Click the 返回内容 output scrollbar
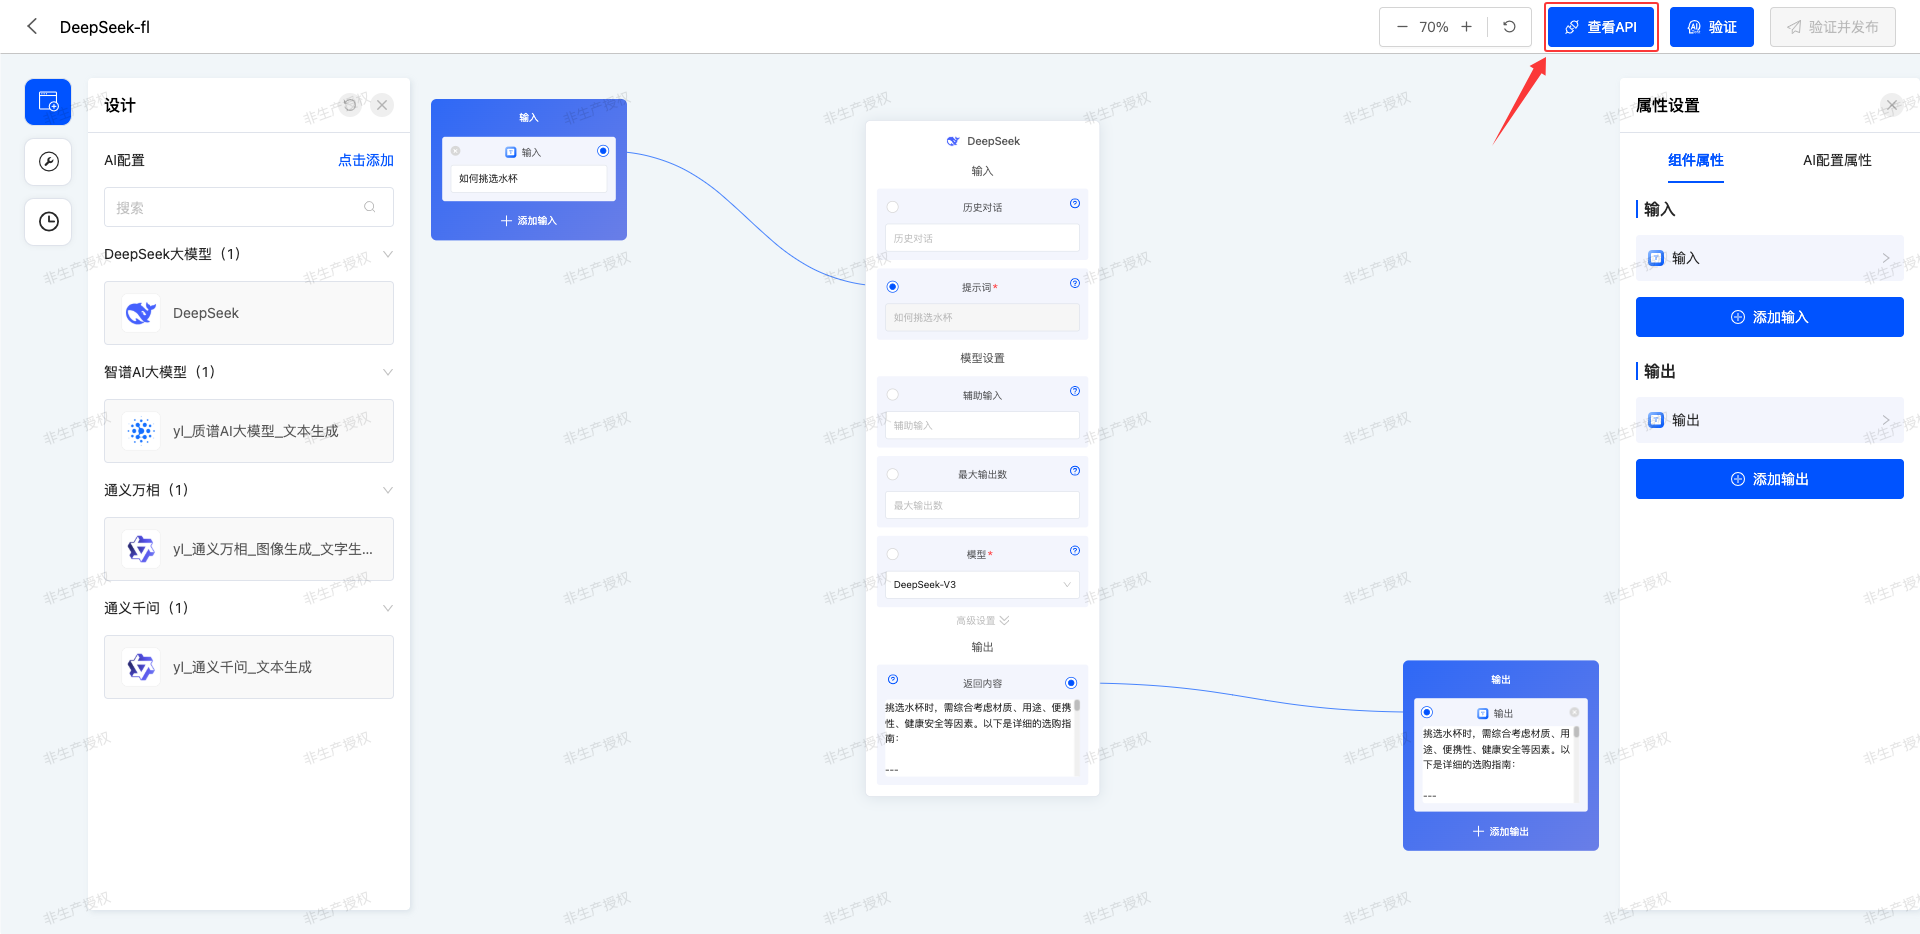 (x=1077, y=707)
